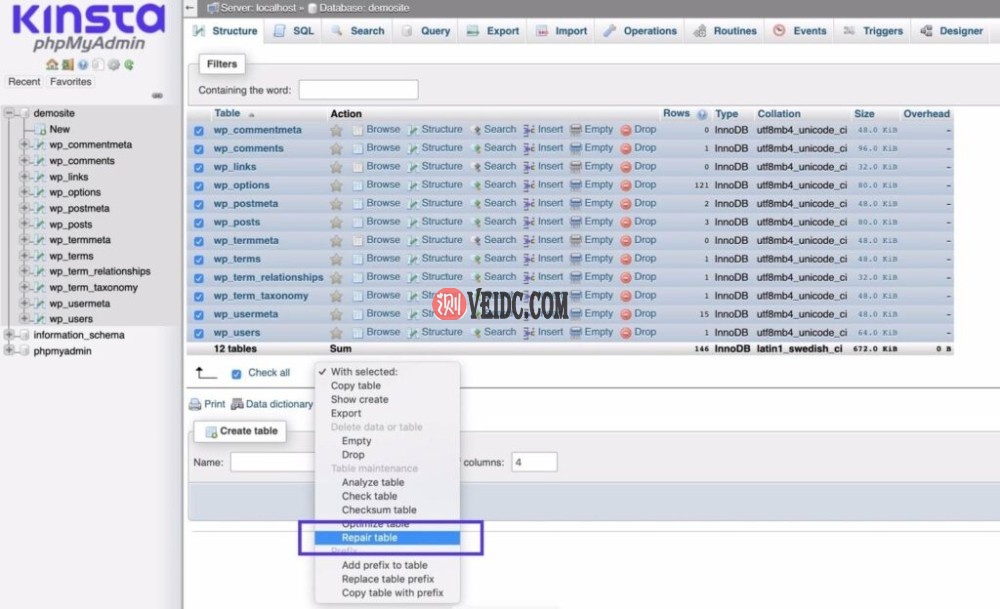Uncheck the wp_termmeta table checkbox
1000x609 pixels.
[198, 241]
